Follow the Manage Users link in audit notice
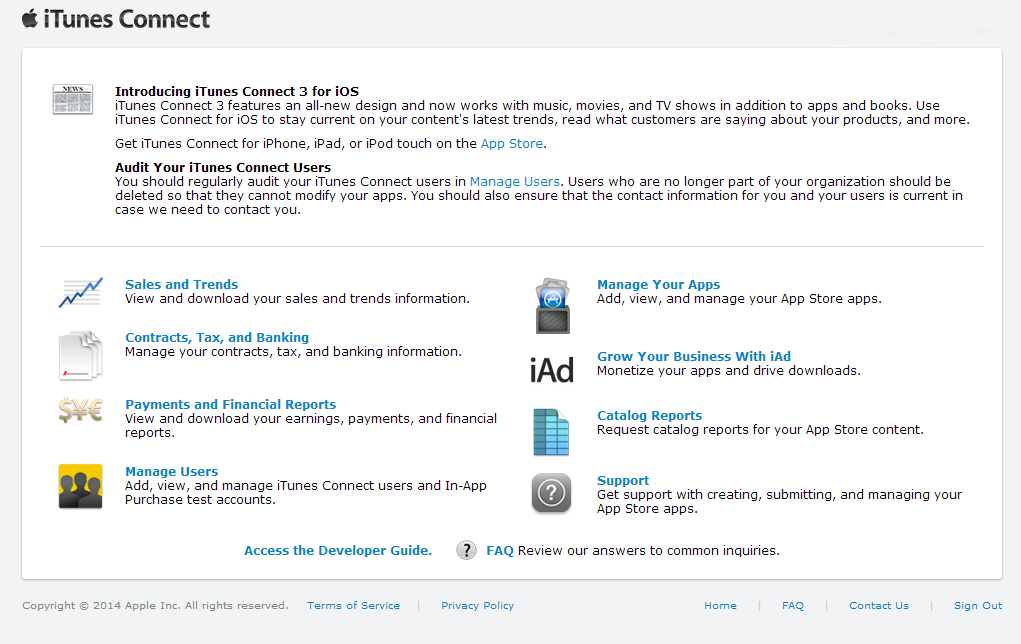 pos(514,181)
